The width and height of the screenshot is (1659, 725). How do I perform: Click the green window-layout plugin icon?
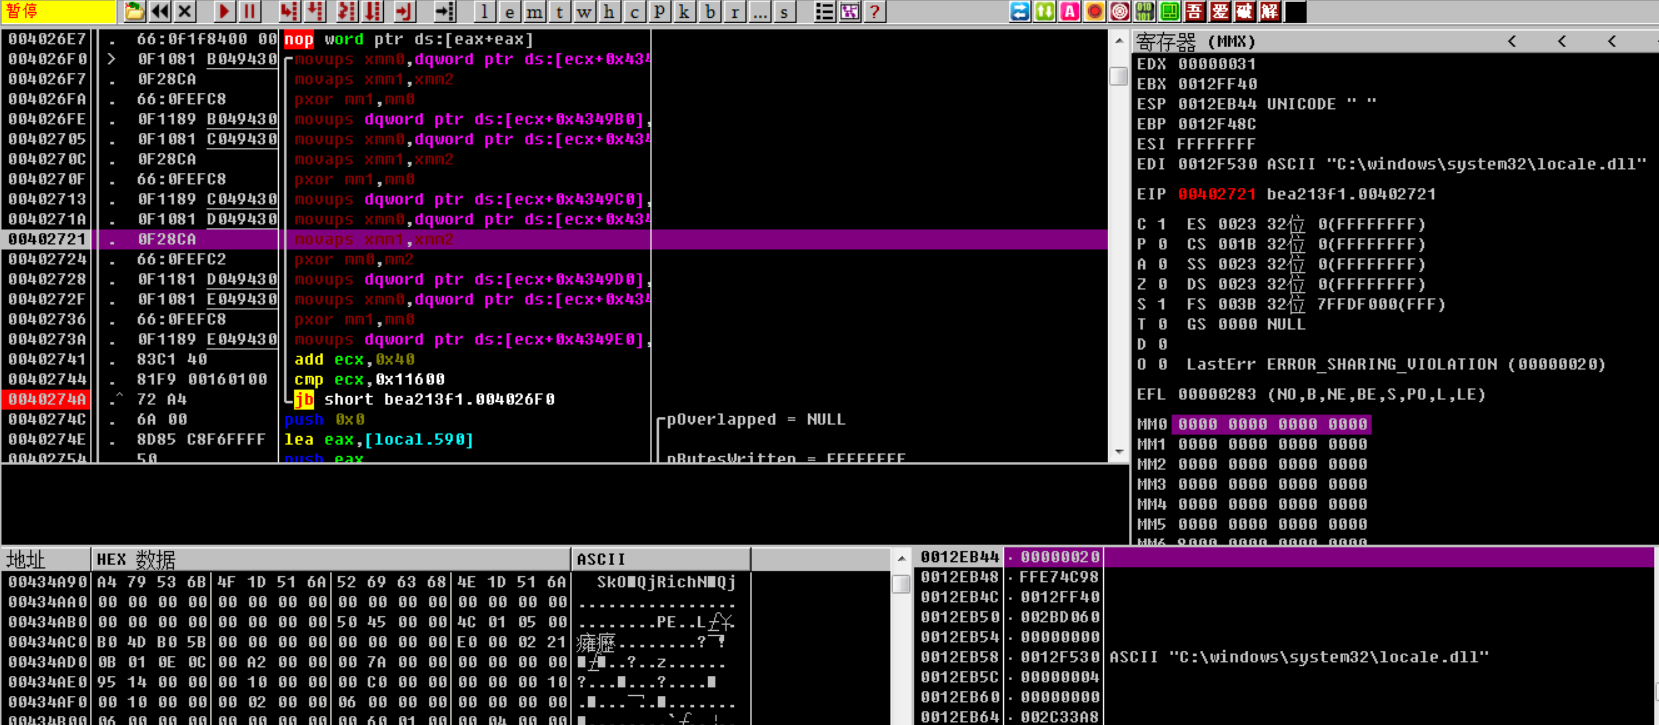tap(1170, 12)
